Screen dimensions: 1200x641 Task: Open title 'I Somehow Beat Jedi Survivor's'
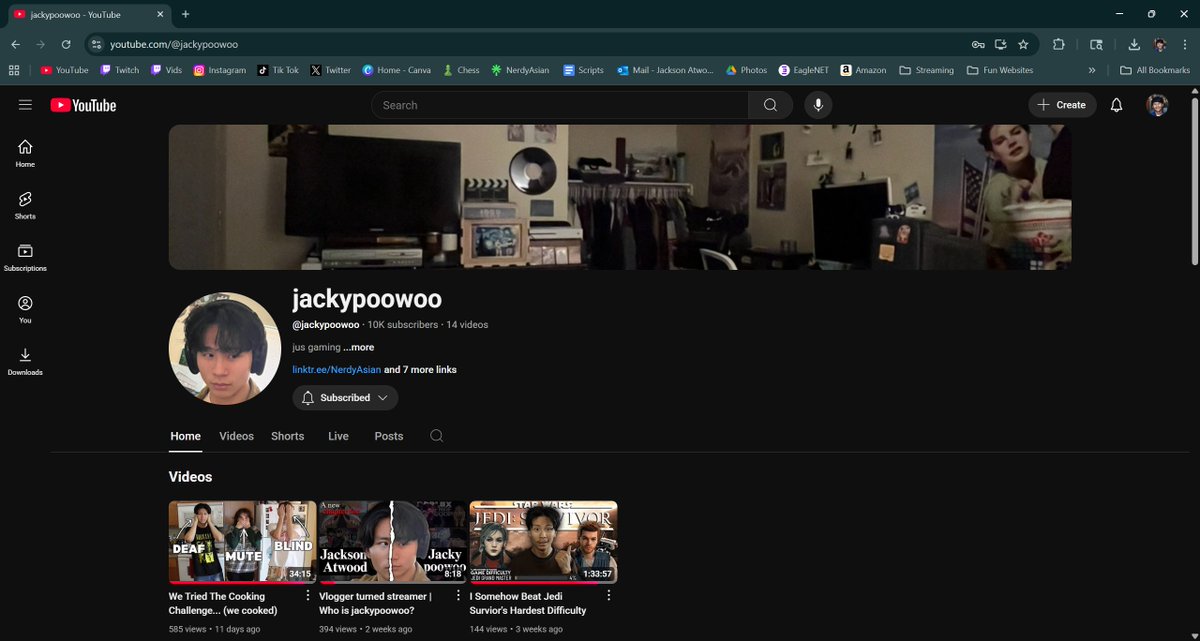coord(528,603)
